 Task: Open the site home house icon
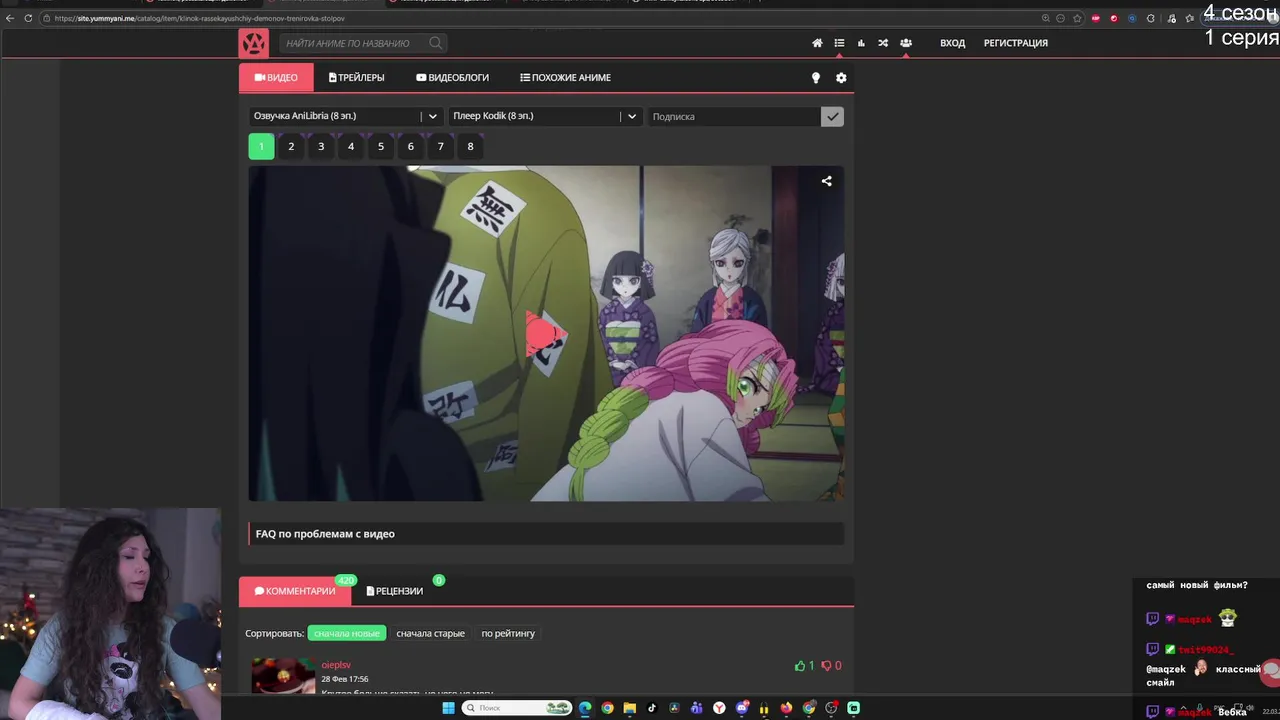point(817,43)
